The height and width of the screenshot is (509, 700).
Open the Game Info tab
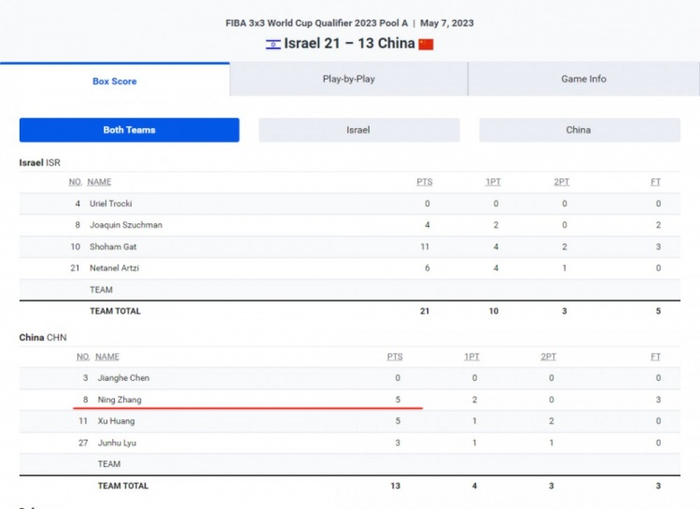tap(583, 79)
